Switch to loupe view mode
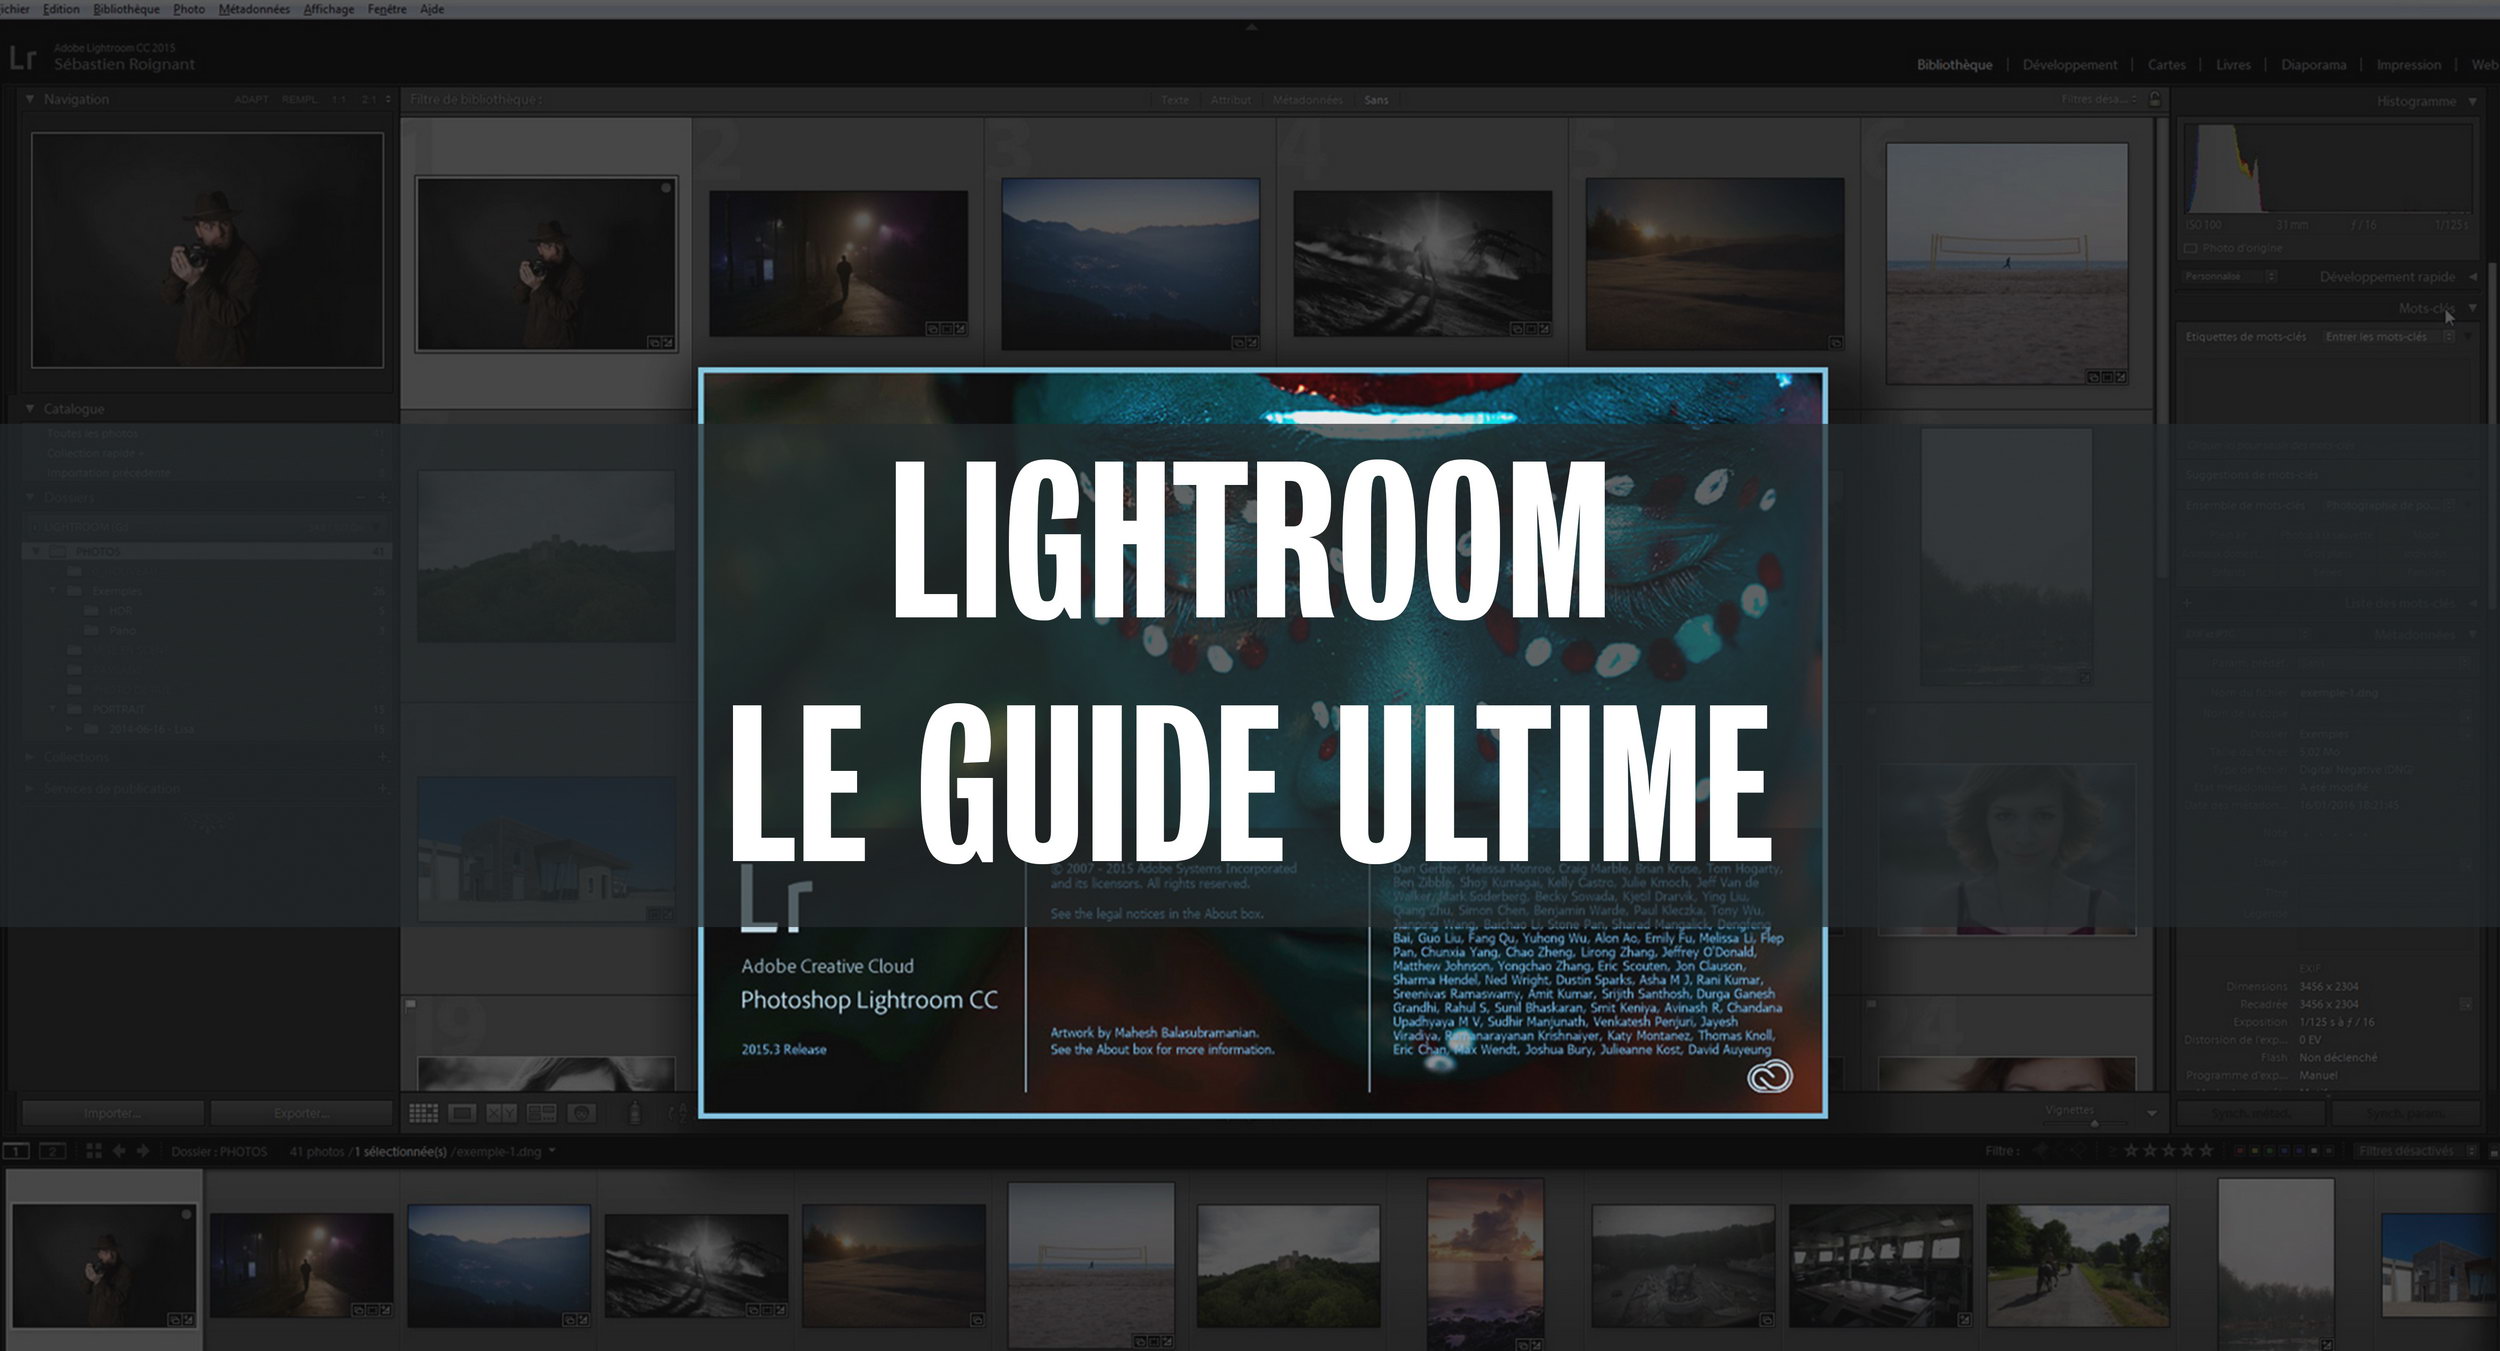Screen dimensions: 2500x1351 (x=462, y=1113)
